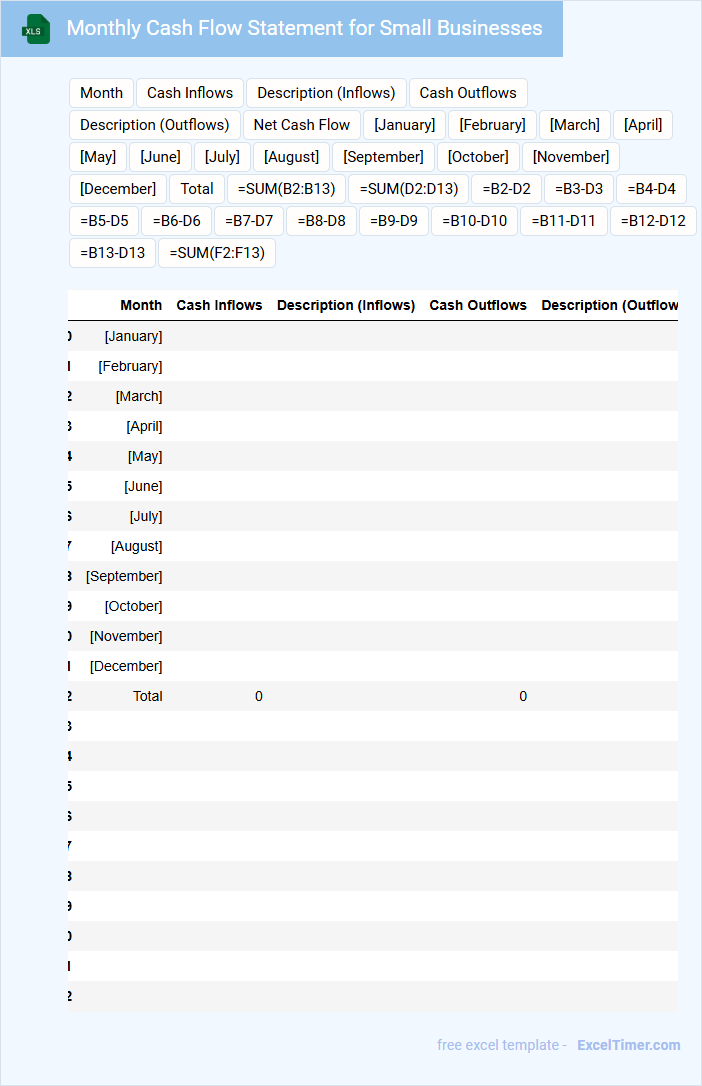Select the =SUM(F2:F13) formula tag
This screenshot has width=702, height=1086.
(217, 252)
